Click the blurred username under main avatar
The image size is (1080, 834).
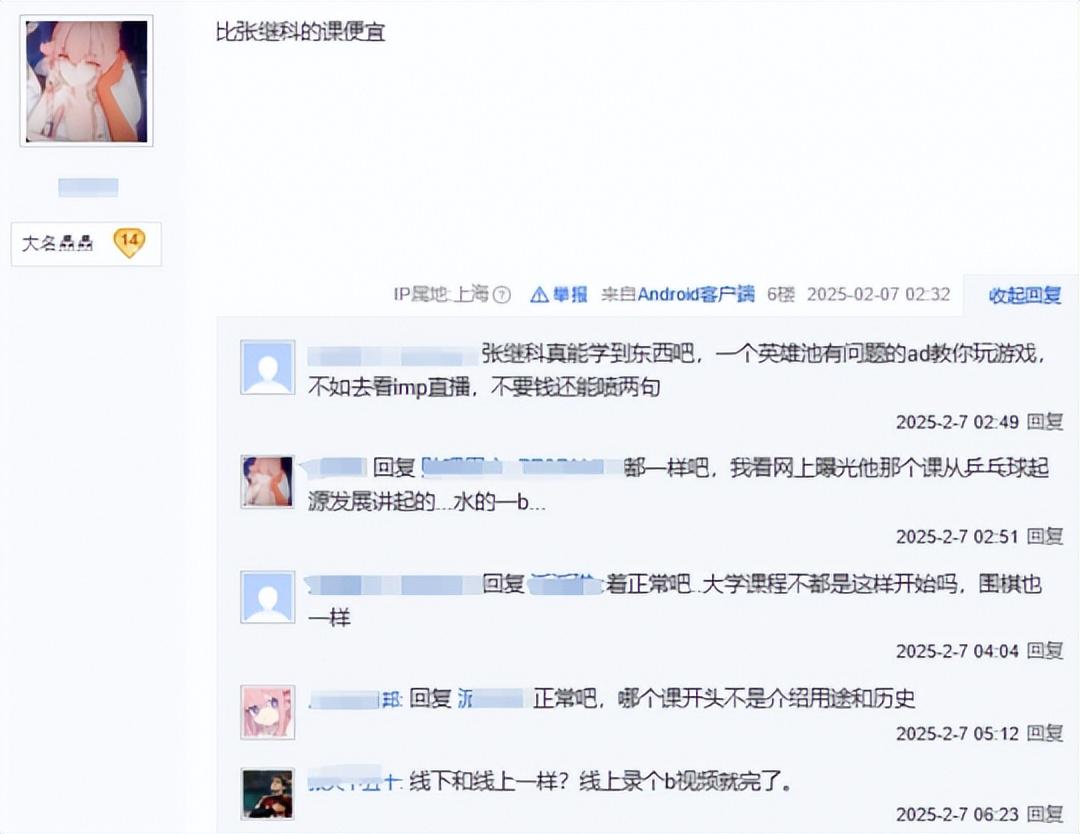click(88, 187)
